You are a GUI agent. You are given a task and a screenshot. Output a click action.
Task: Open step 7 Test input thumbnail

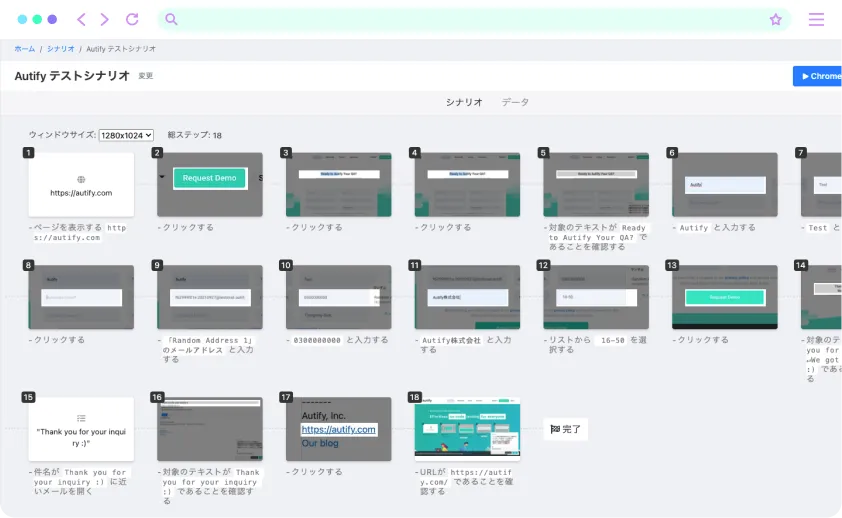click(x=822, y=185)
